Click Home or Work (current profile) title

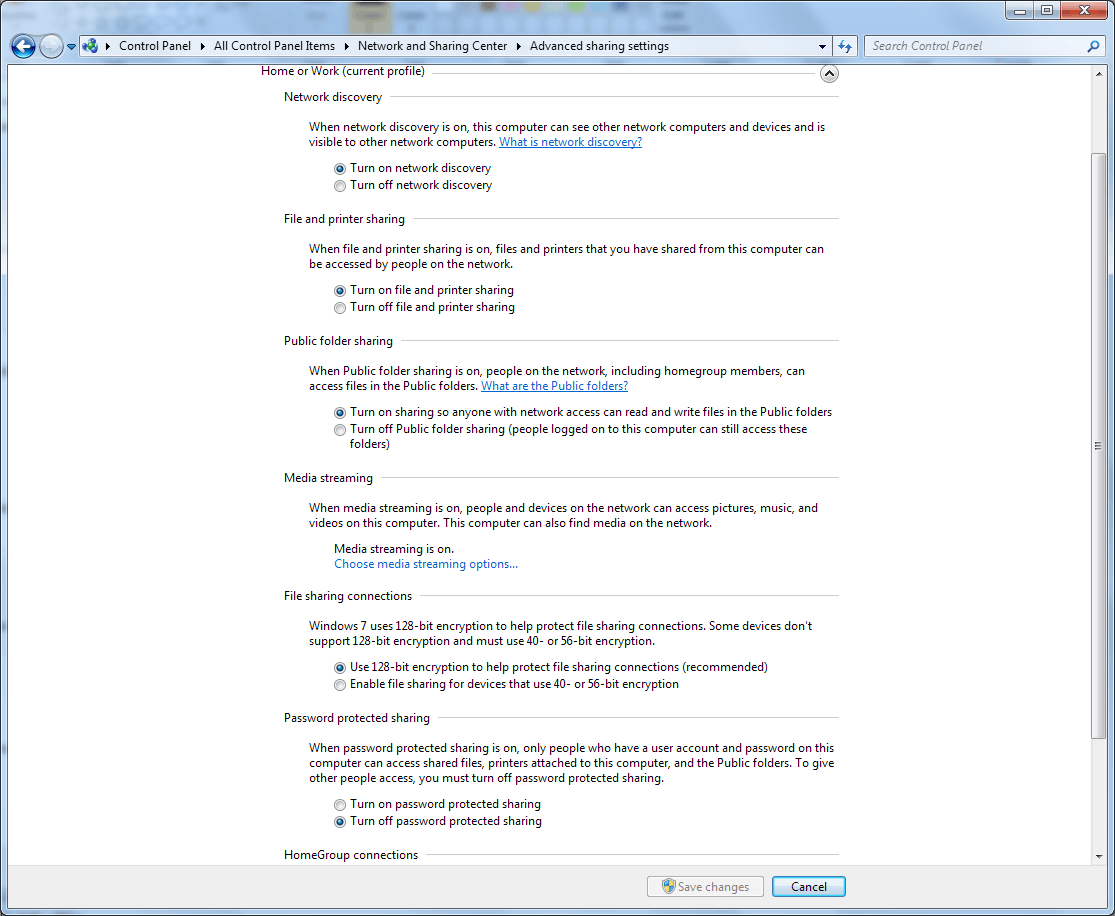point(343,71)
